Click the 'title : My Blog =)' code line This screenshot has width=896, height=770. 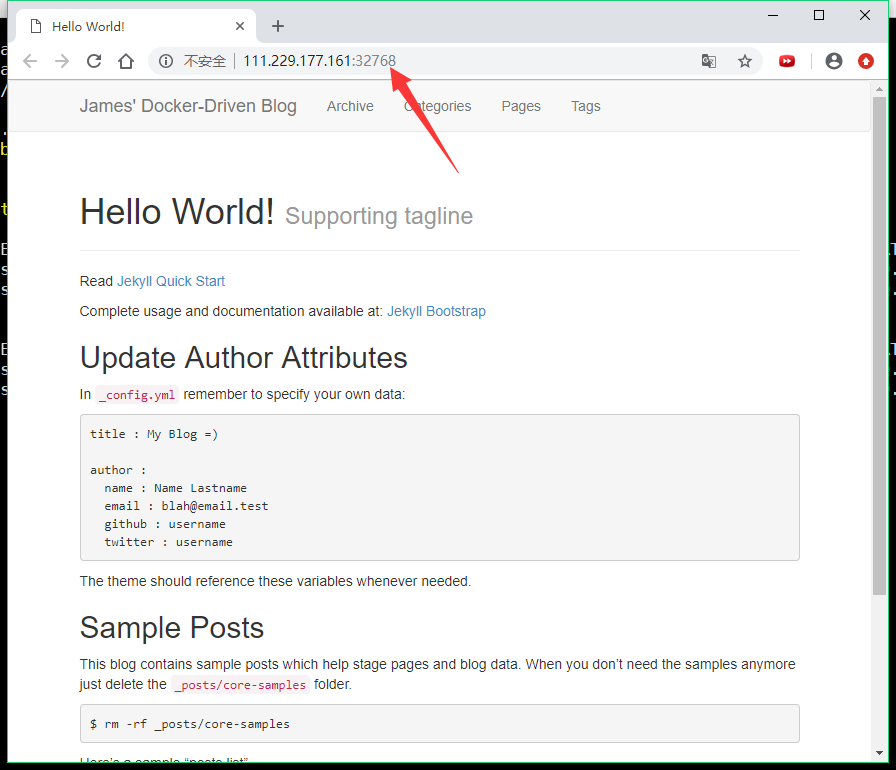154,434
